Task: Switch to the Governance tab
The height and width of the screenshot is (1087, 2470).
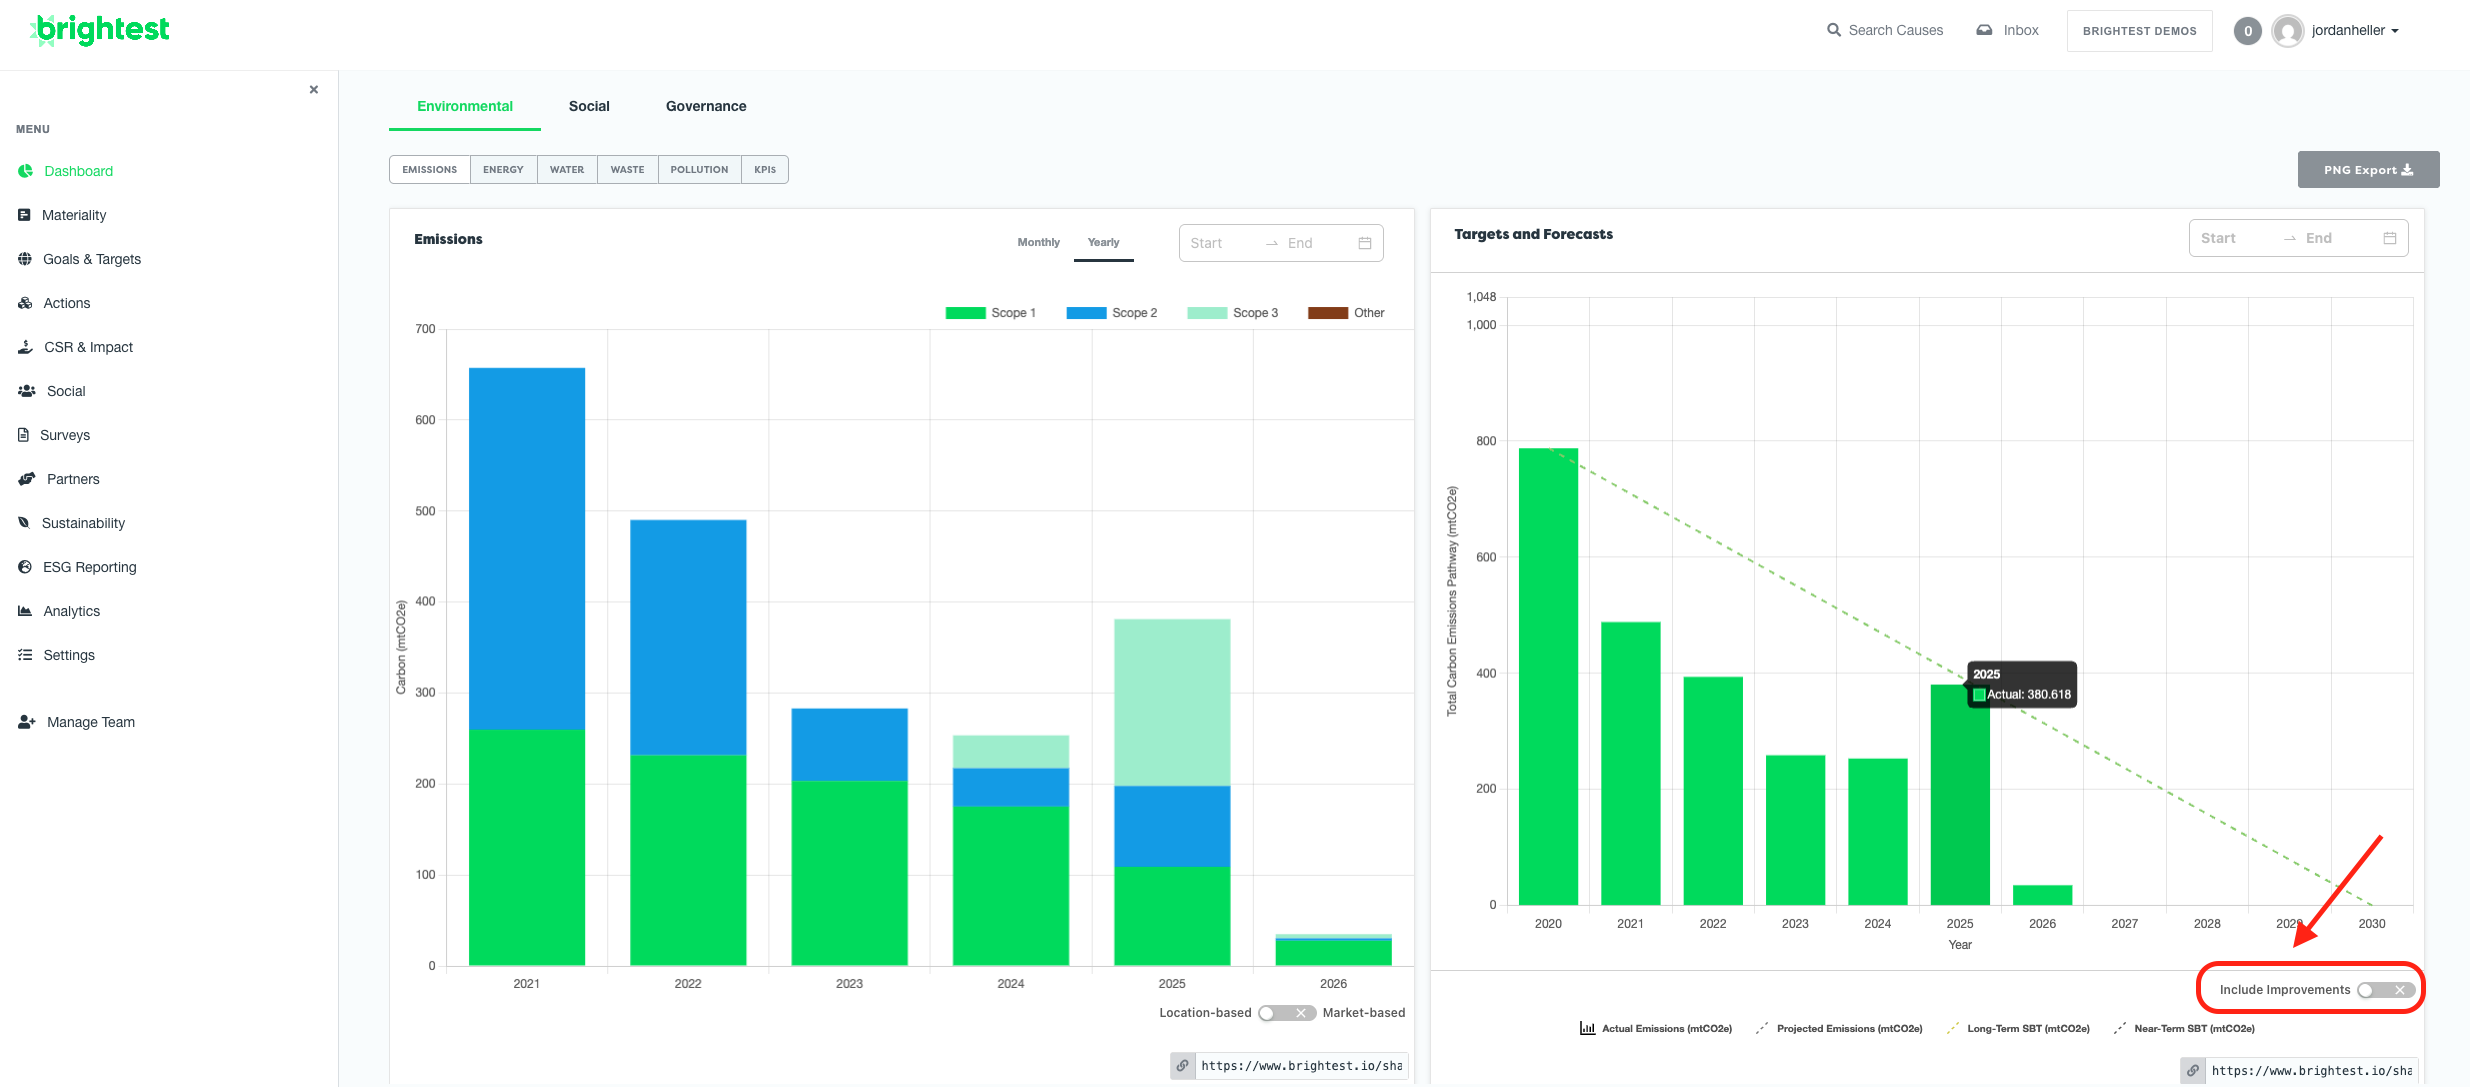Action: (706, 106)
